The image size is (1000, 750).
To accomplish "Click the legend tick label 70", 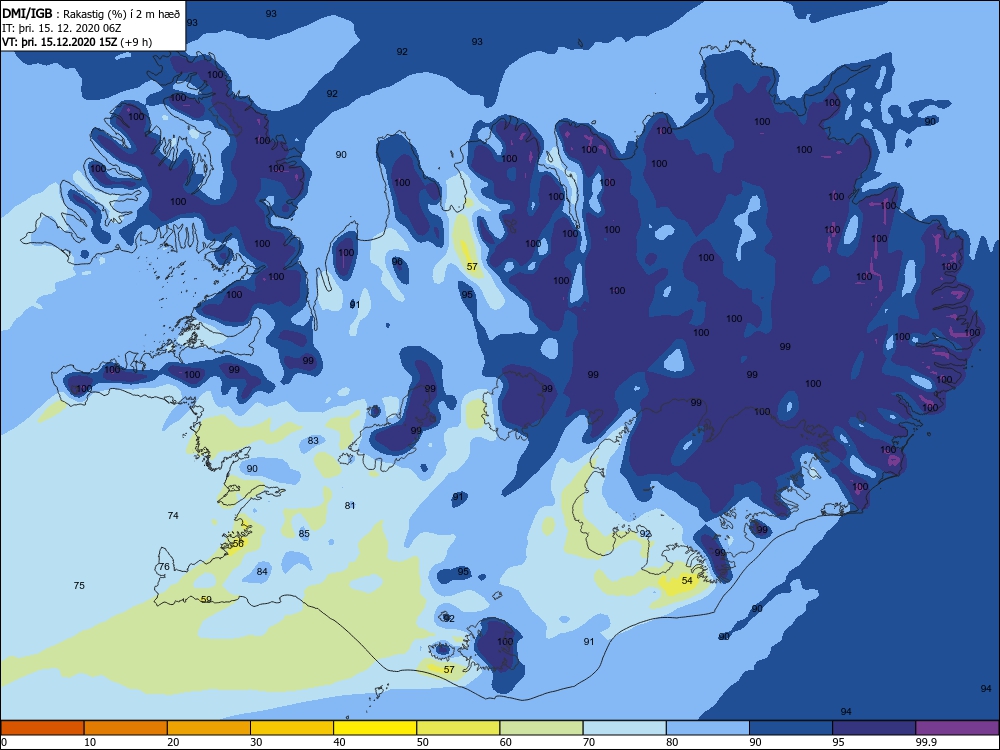I will 589,742.
